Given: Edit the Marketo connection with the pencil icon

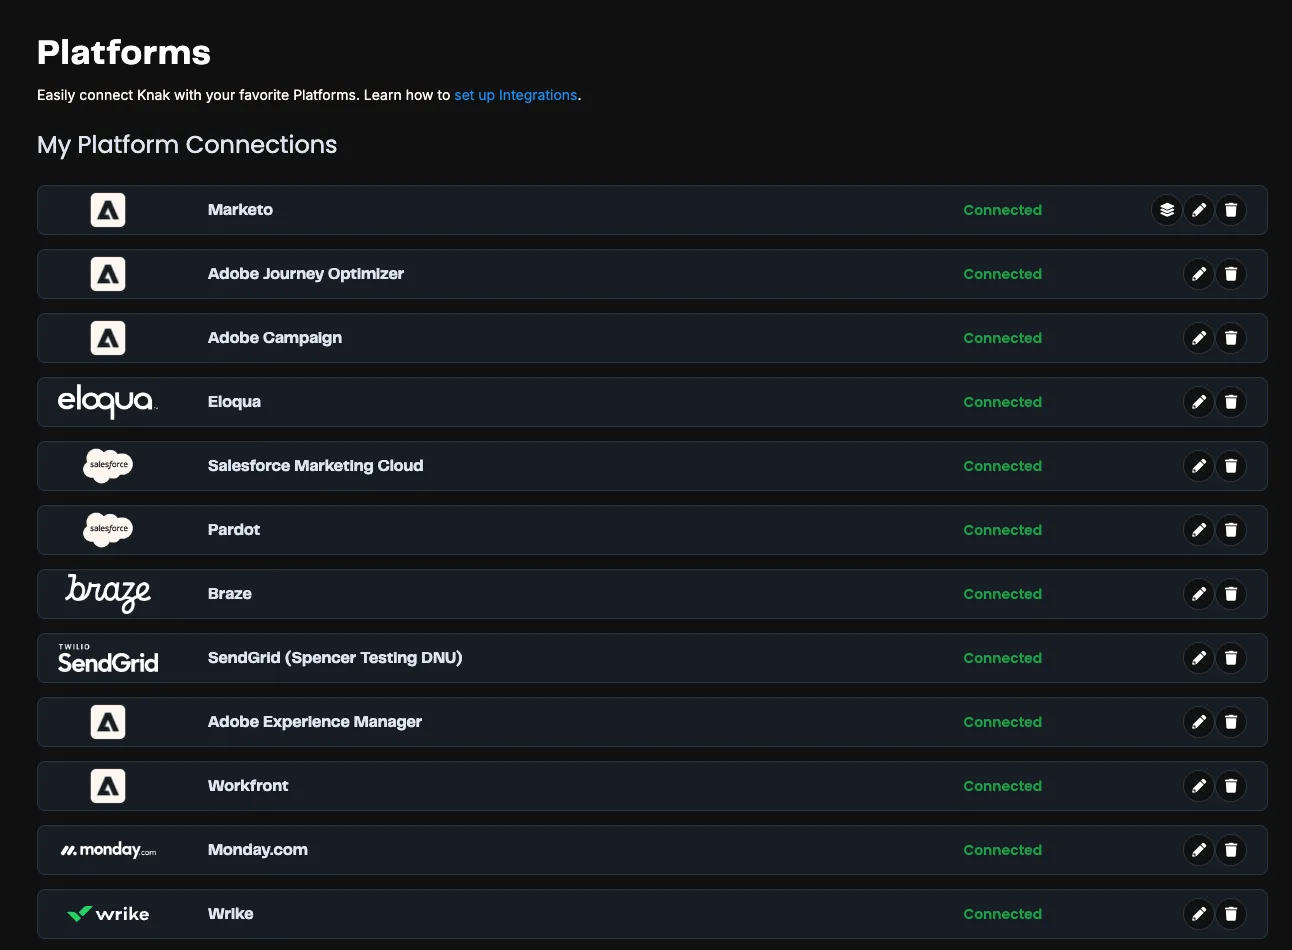Looking at the screenshot, I should coord(1199,210).
